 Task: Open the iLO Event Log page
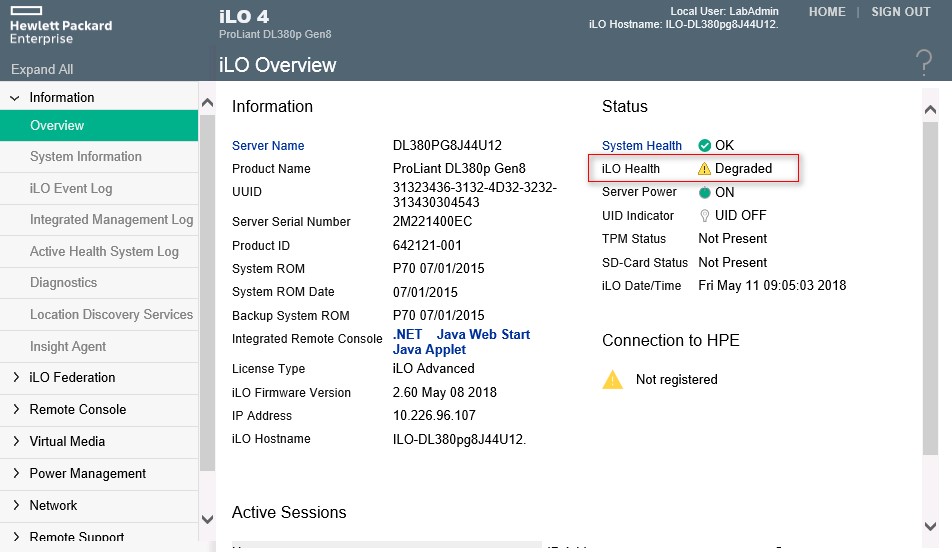[x=71, y=188]
